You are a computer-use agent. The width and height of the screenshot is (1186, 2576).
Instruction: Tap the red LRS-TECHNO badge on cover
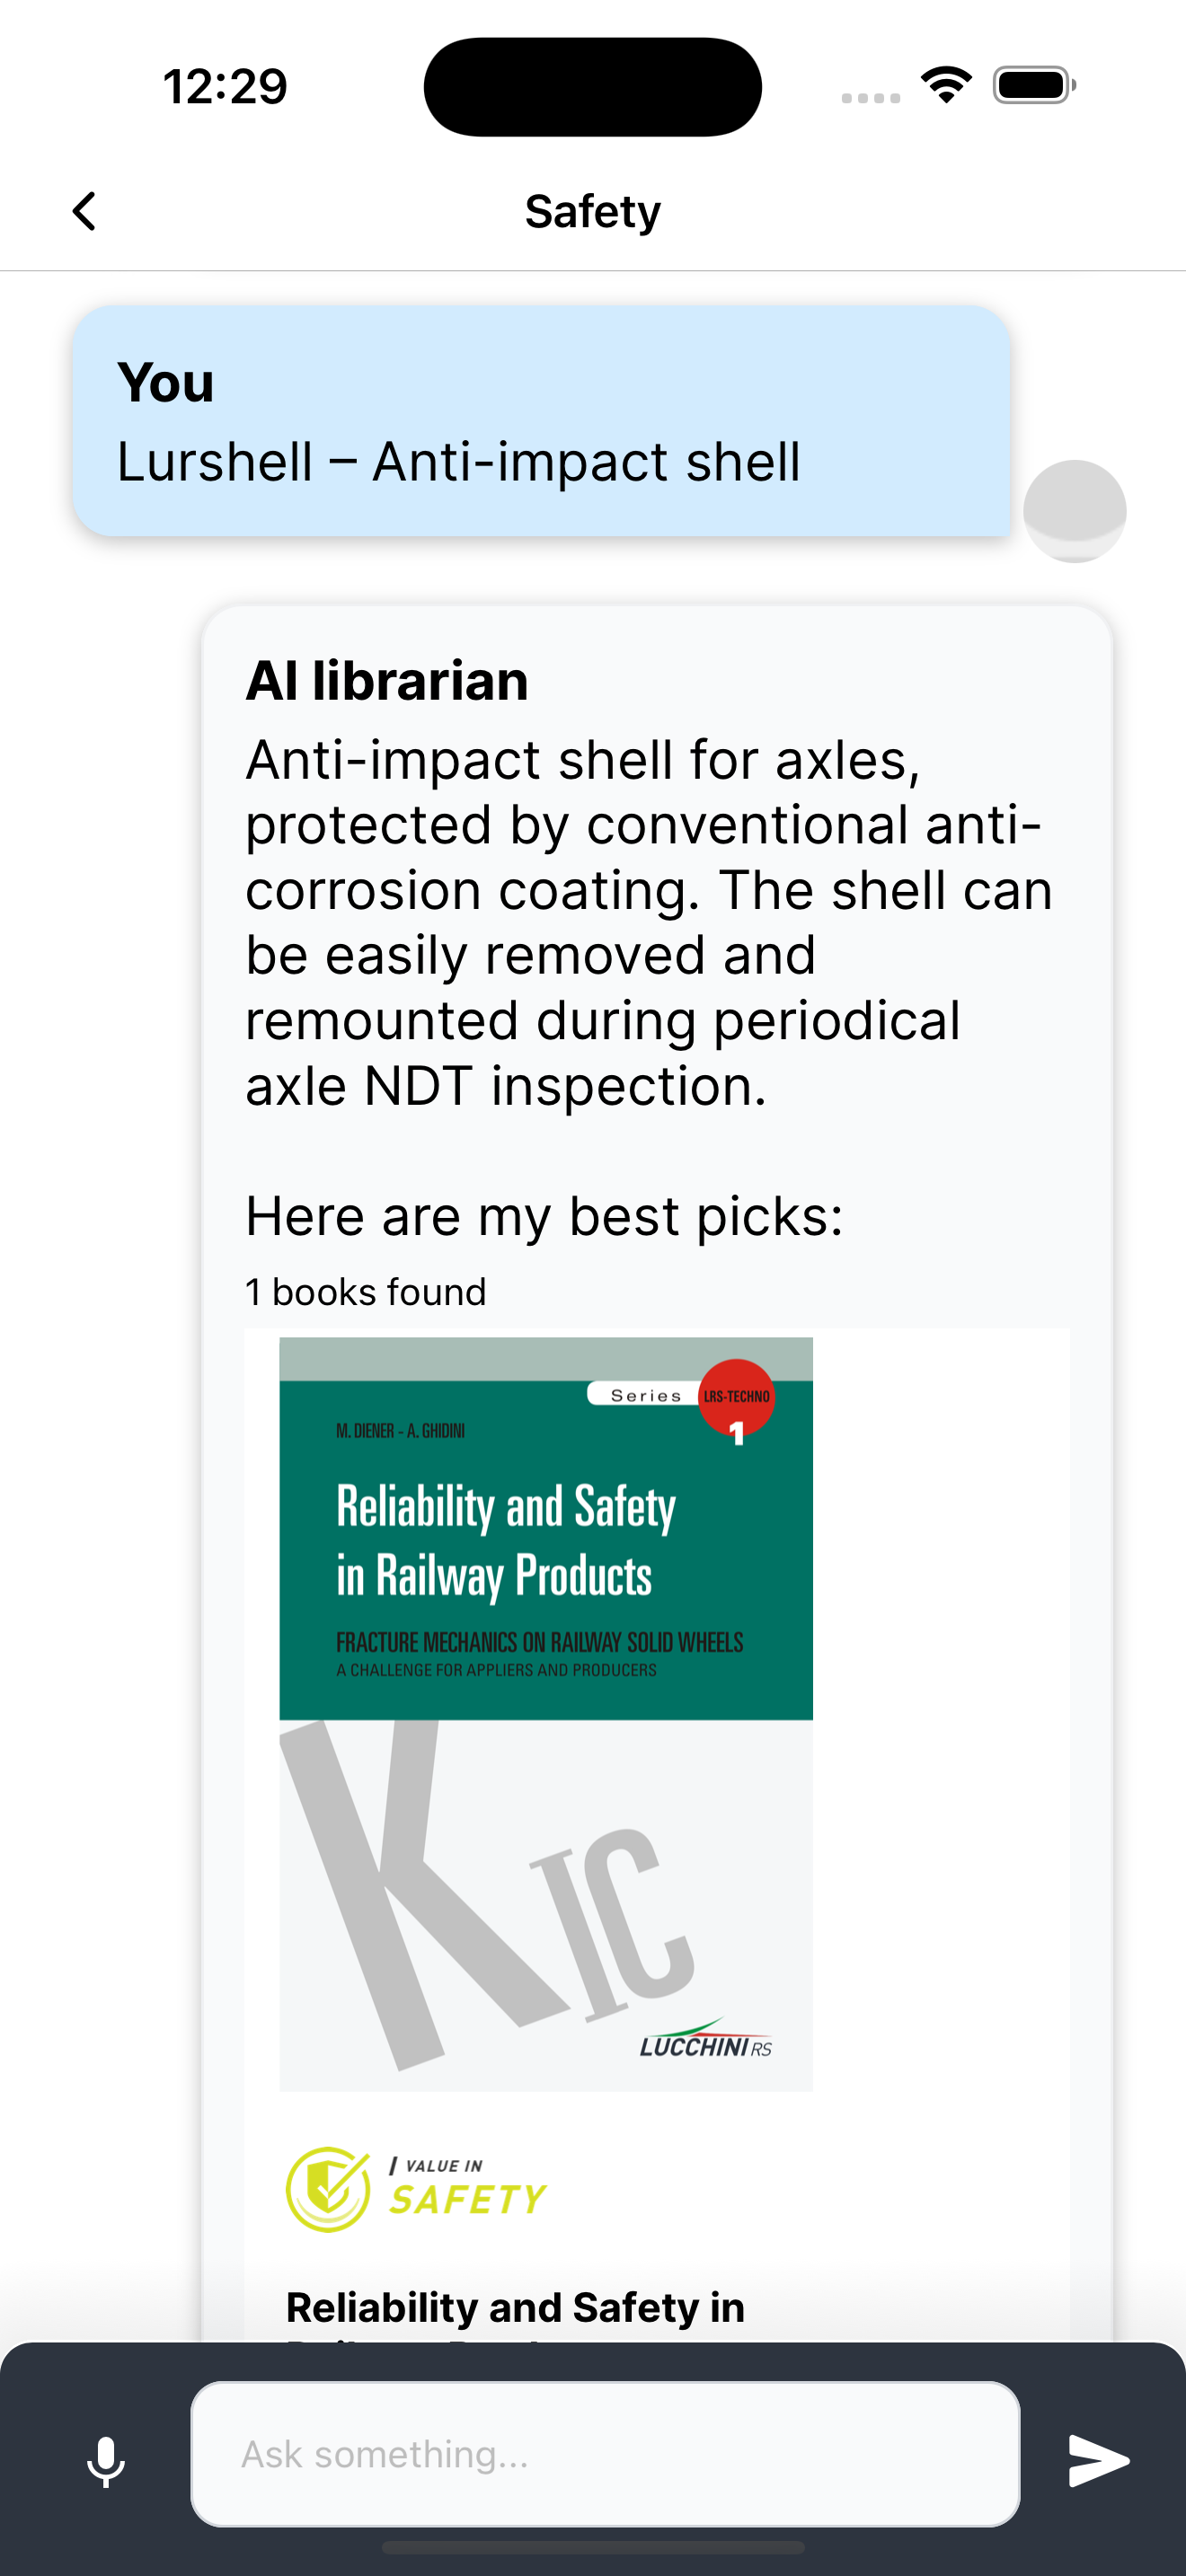click(737, 1398)
